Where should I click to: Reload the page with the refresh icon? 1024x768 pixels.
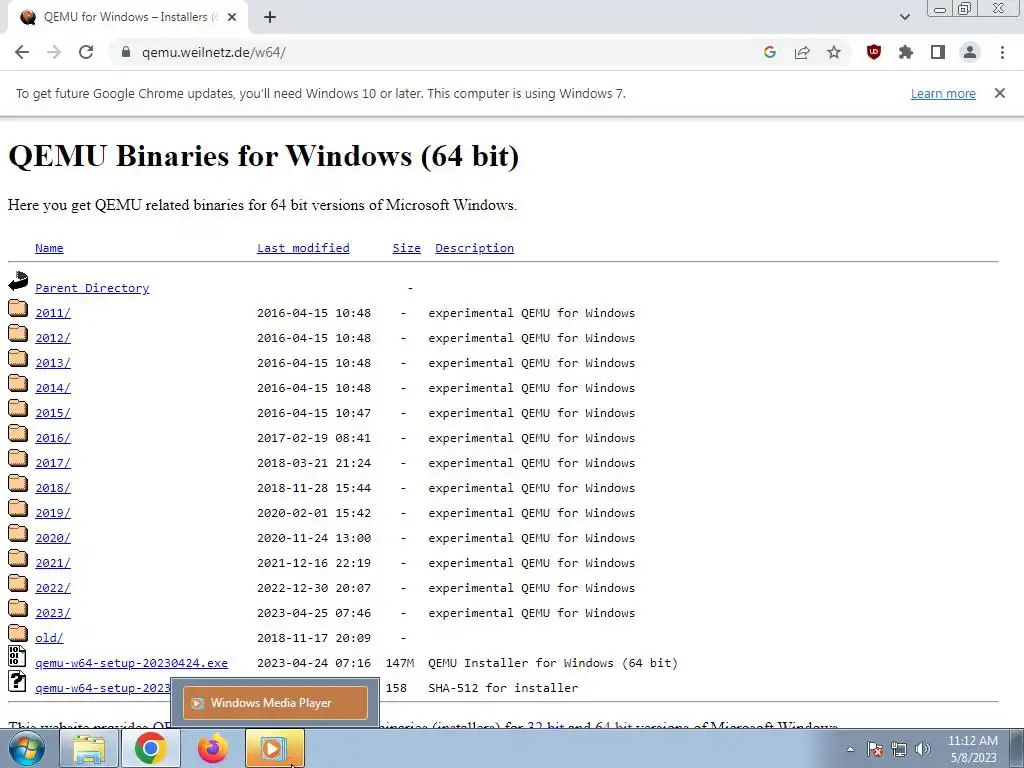(x=86, y=52)
